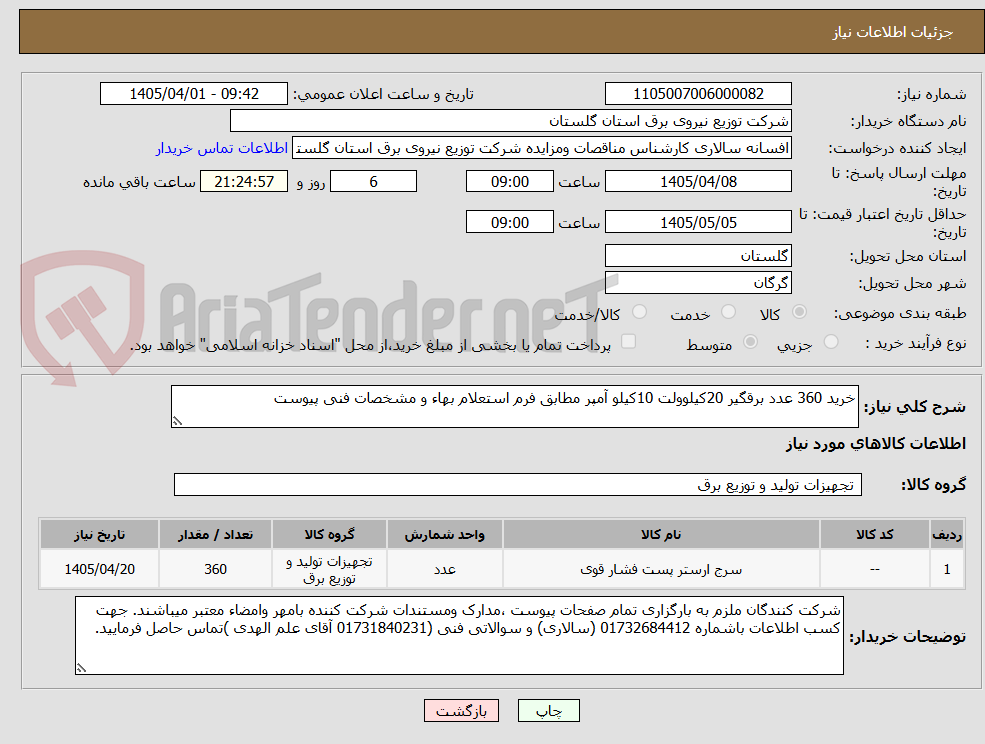The height and width of the screenshot is (744, 985).
Task: Click the need number field 1105007006000082
Action: click(x=698, y=94)
